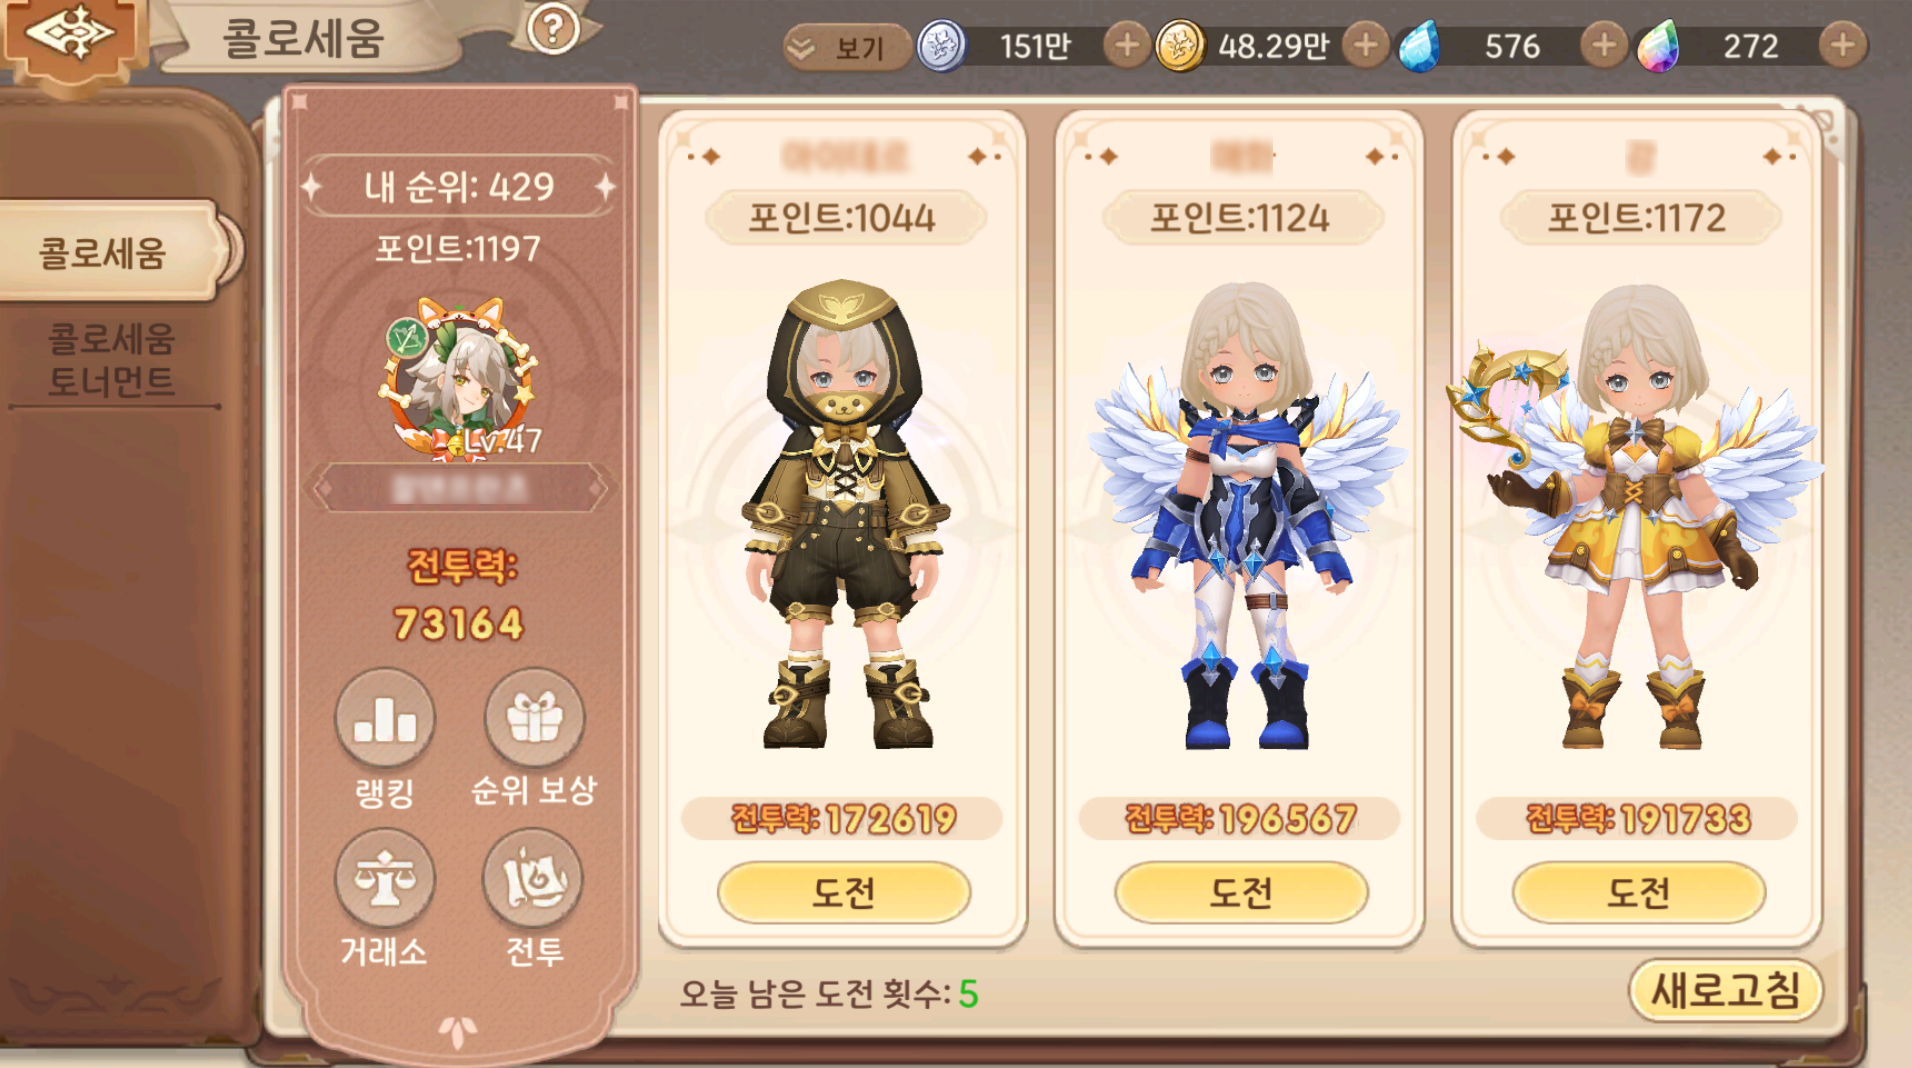The height and width of the screenshot is (1068, 1912).
Task: Open the 전투 battle log icon
Action: pos(532,880)
